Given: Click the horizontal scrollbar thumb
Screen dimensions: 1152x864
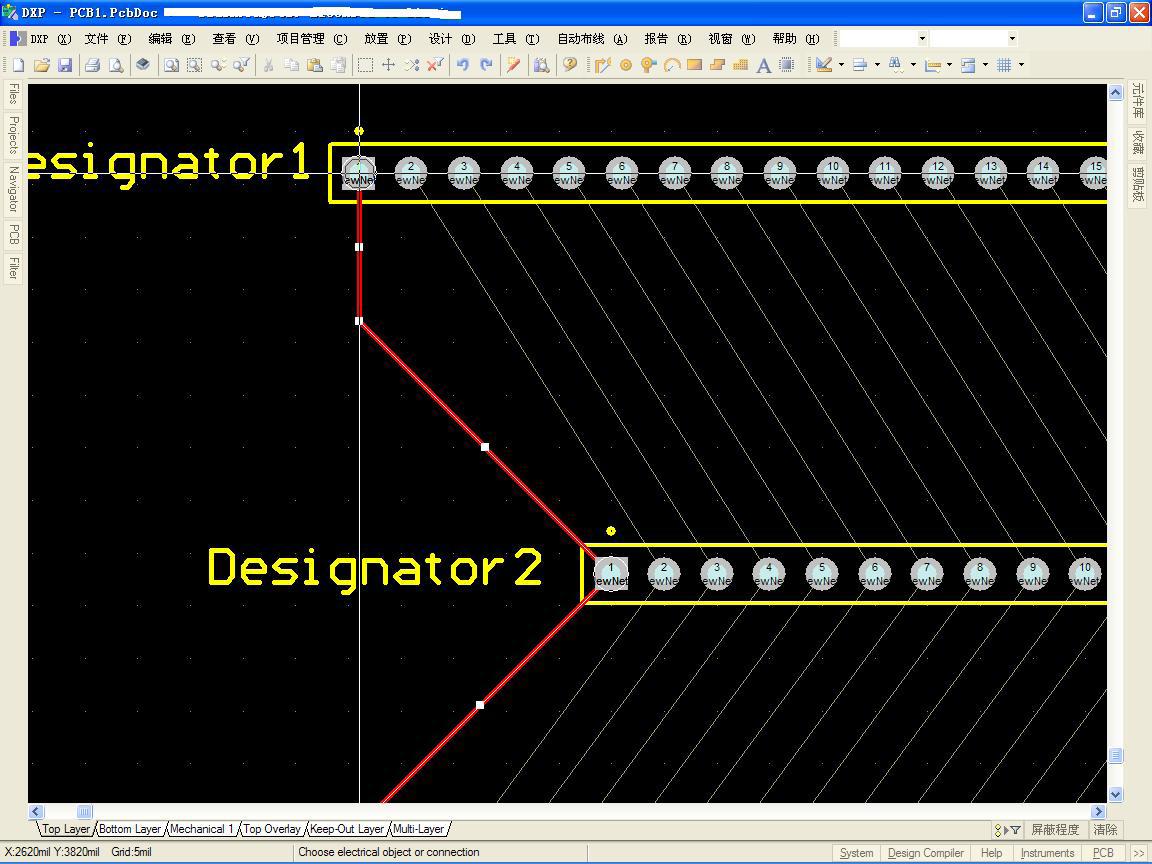Looking at the screenshot, I should (x=84, y=812).
